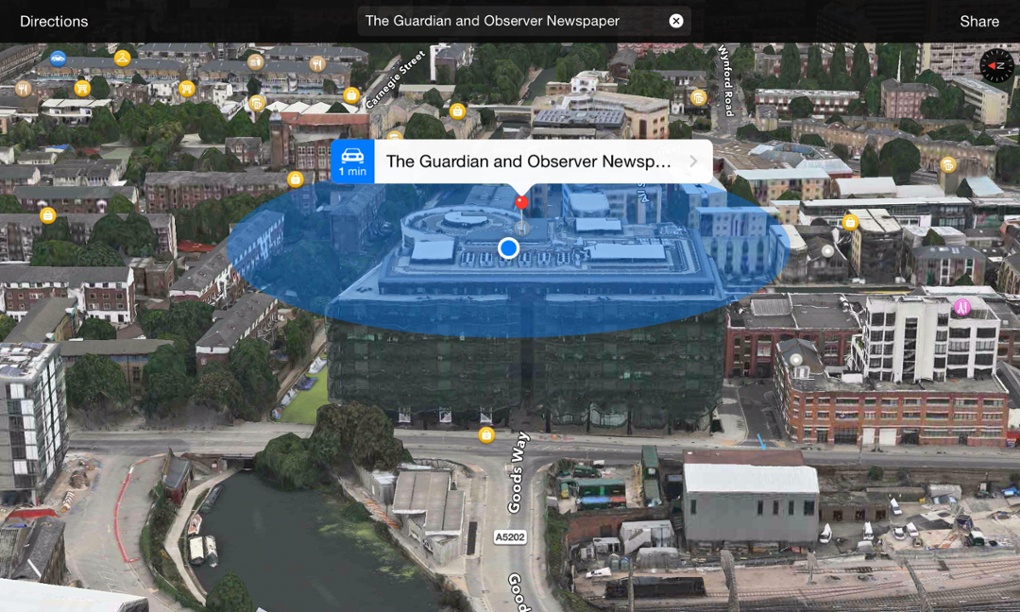
Task: Select the blue car point-of-interest marker
Action: pyautogui.click(x=58, y=58)
